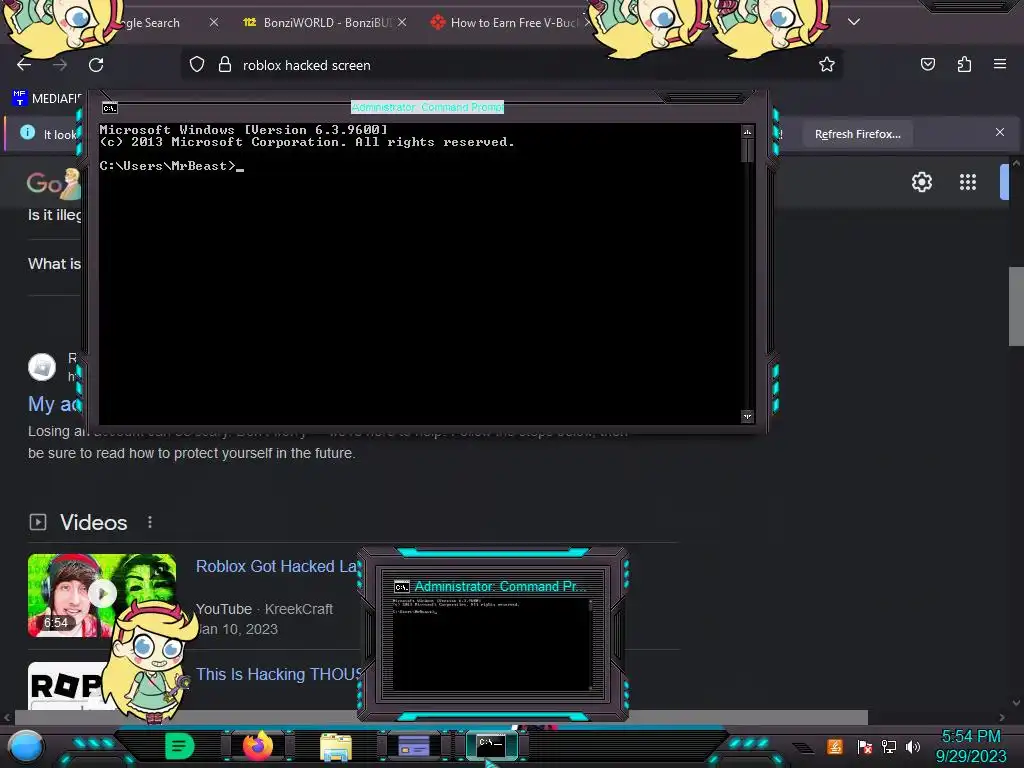Viewport: 1024px width, 768px height.
Task: Click the site padlock icon
Action: click(x=225, y=65)
